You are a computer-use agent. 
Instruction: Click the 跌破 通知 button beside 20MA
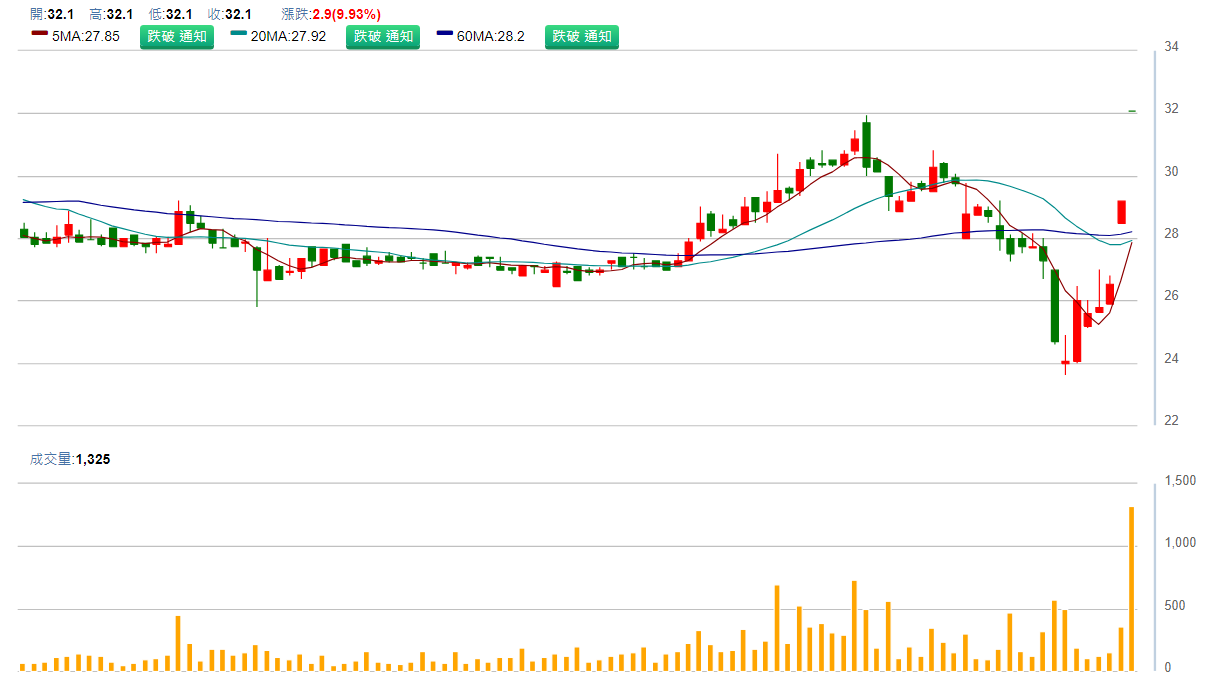[383, 37]
